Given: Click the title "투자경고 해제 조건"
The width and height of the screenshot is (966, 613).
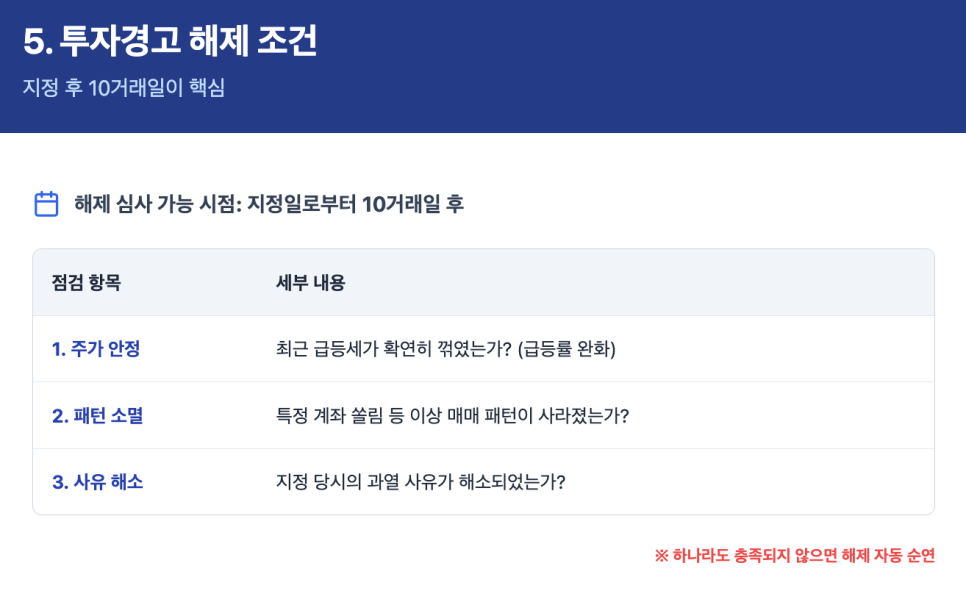Looking at the screenshot, I should [x=189, y=40].
